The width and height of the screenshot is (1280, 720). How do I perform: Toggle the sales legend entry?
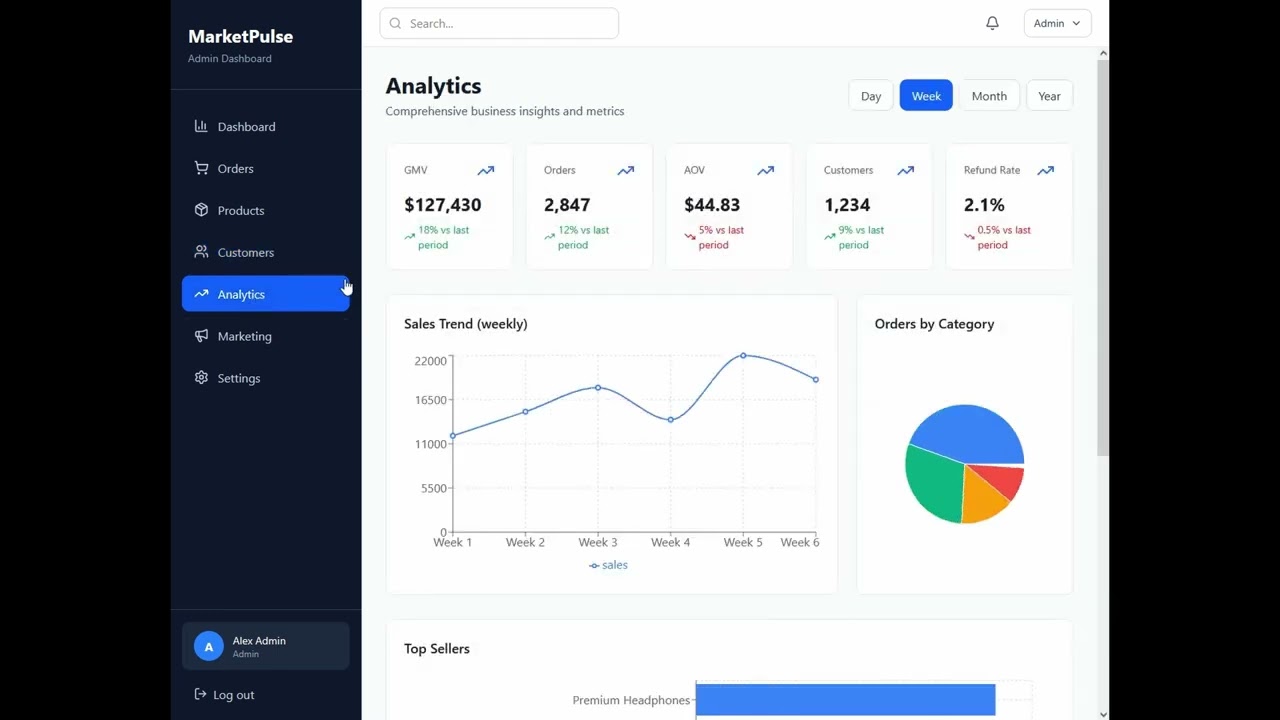click(608, 565)
